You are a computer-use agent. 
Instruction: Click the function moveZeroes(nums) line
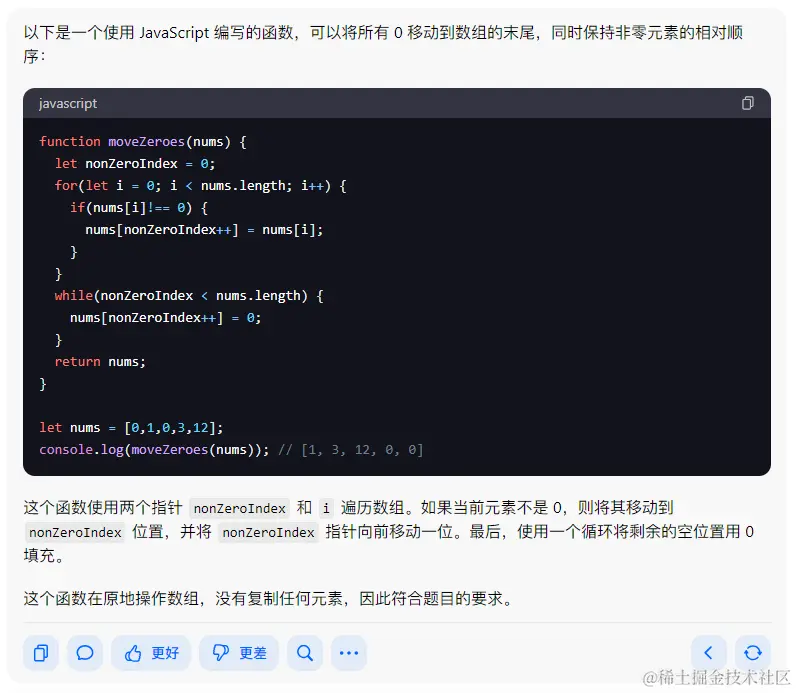pos(143,141)
